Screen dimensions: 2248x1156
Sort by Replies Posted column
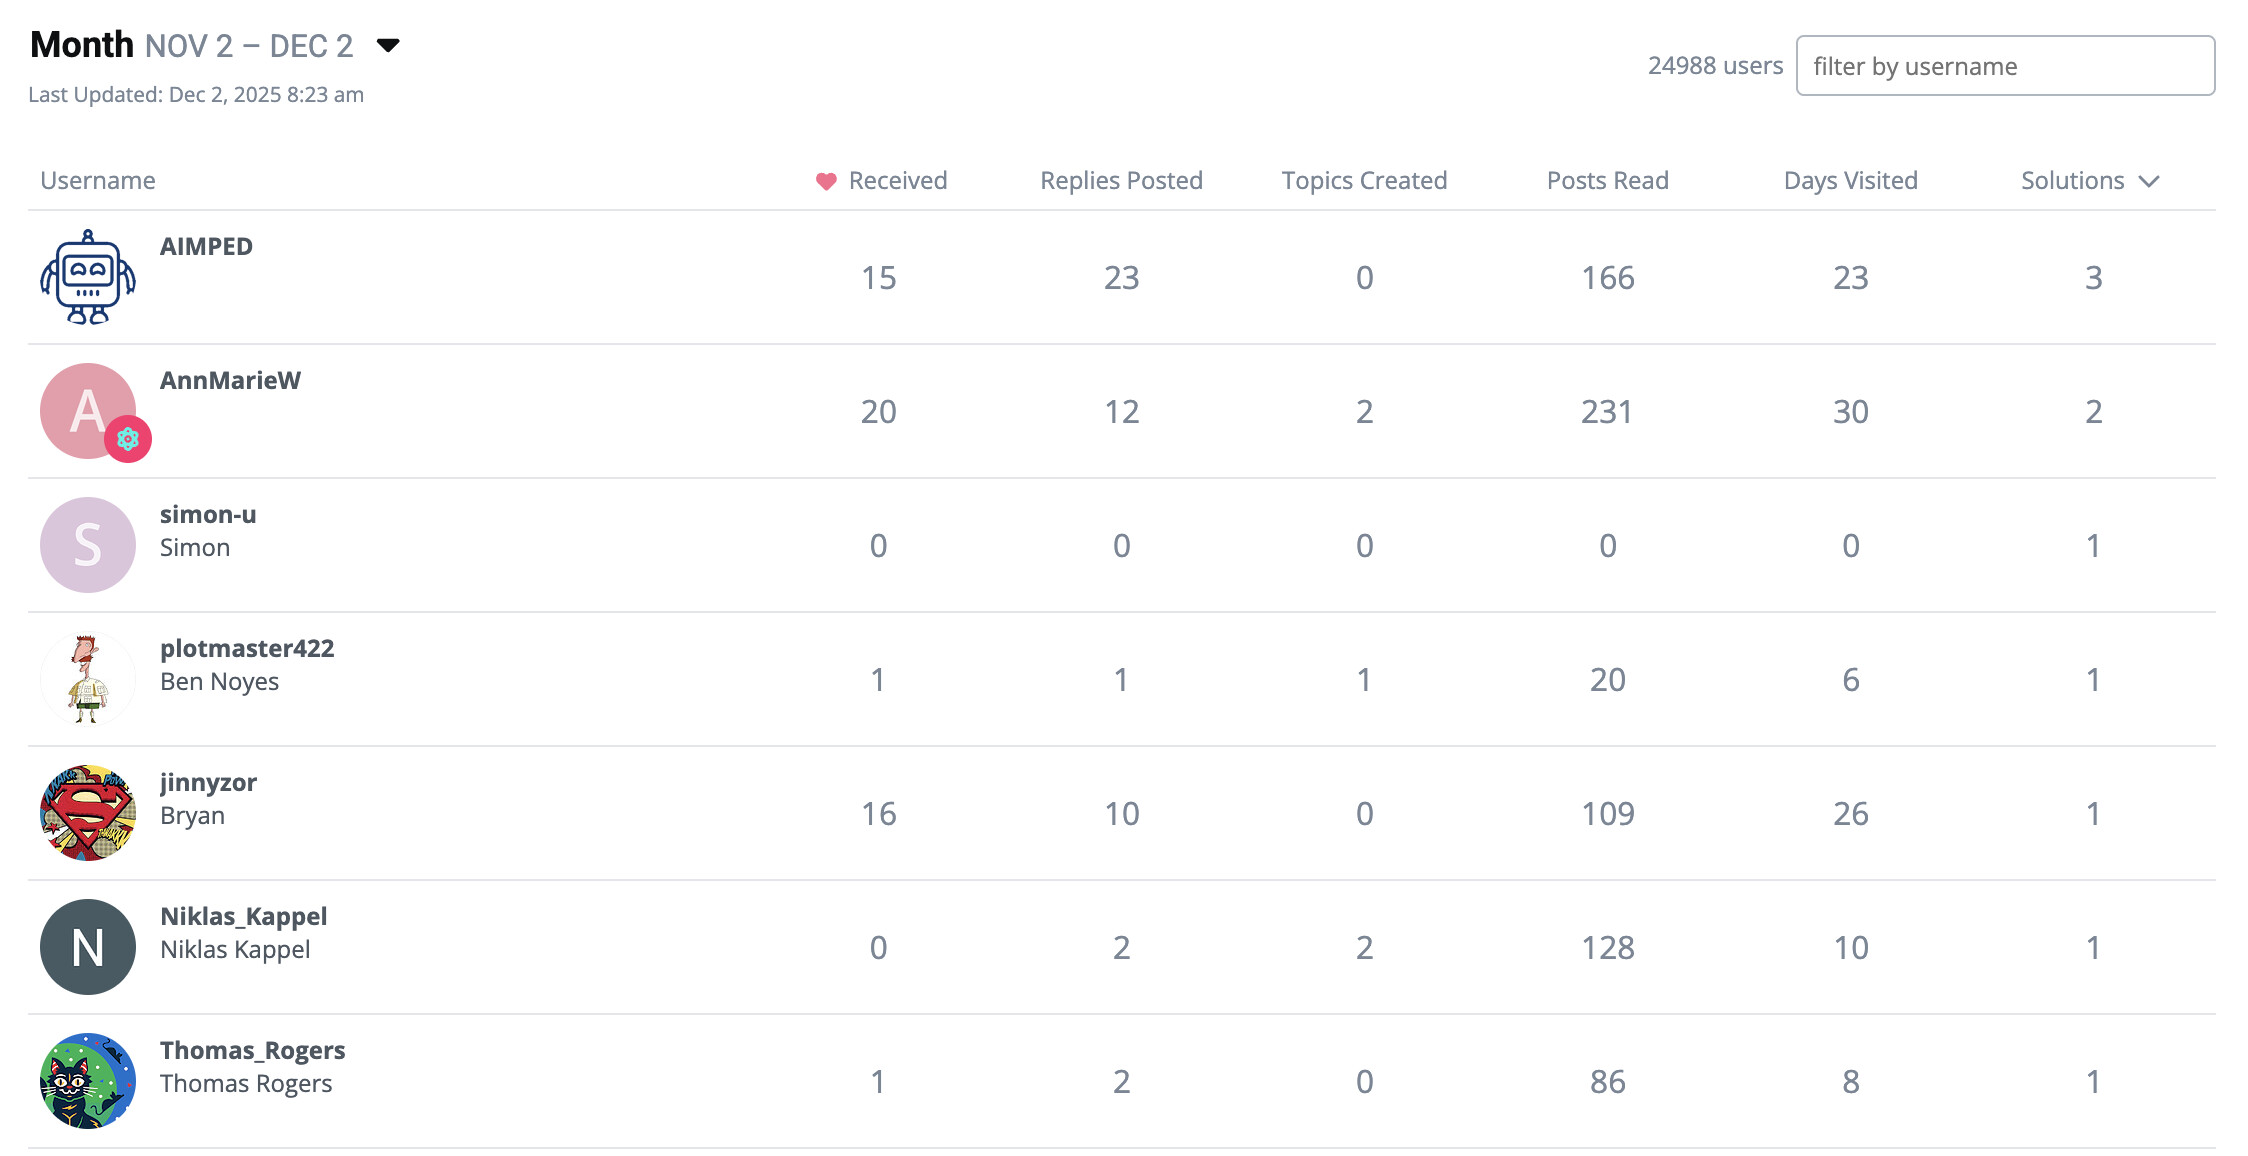pos(1121,181)
